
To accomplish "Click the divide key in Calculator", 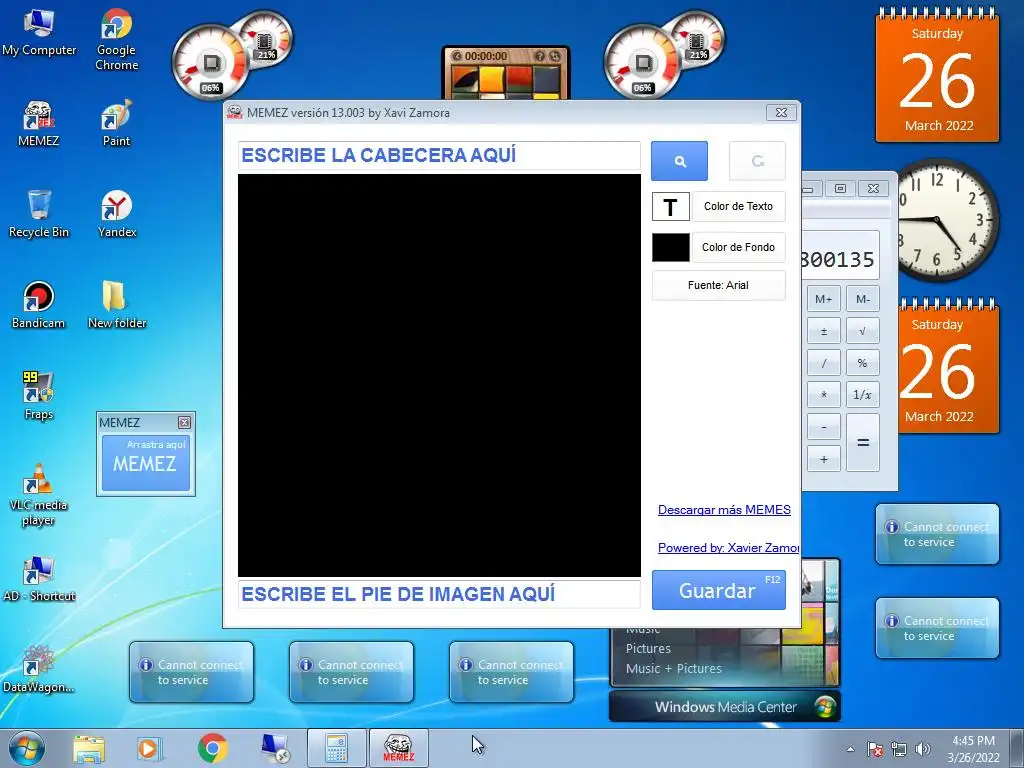I will pos(824,363).
